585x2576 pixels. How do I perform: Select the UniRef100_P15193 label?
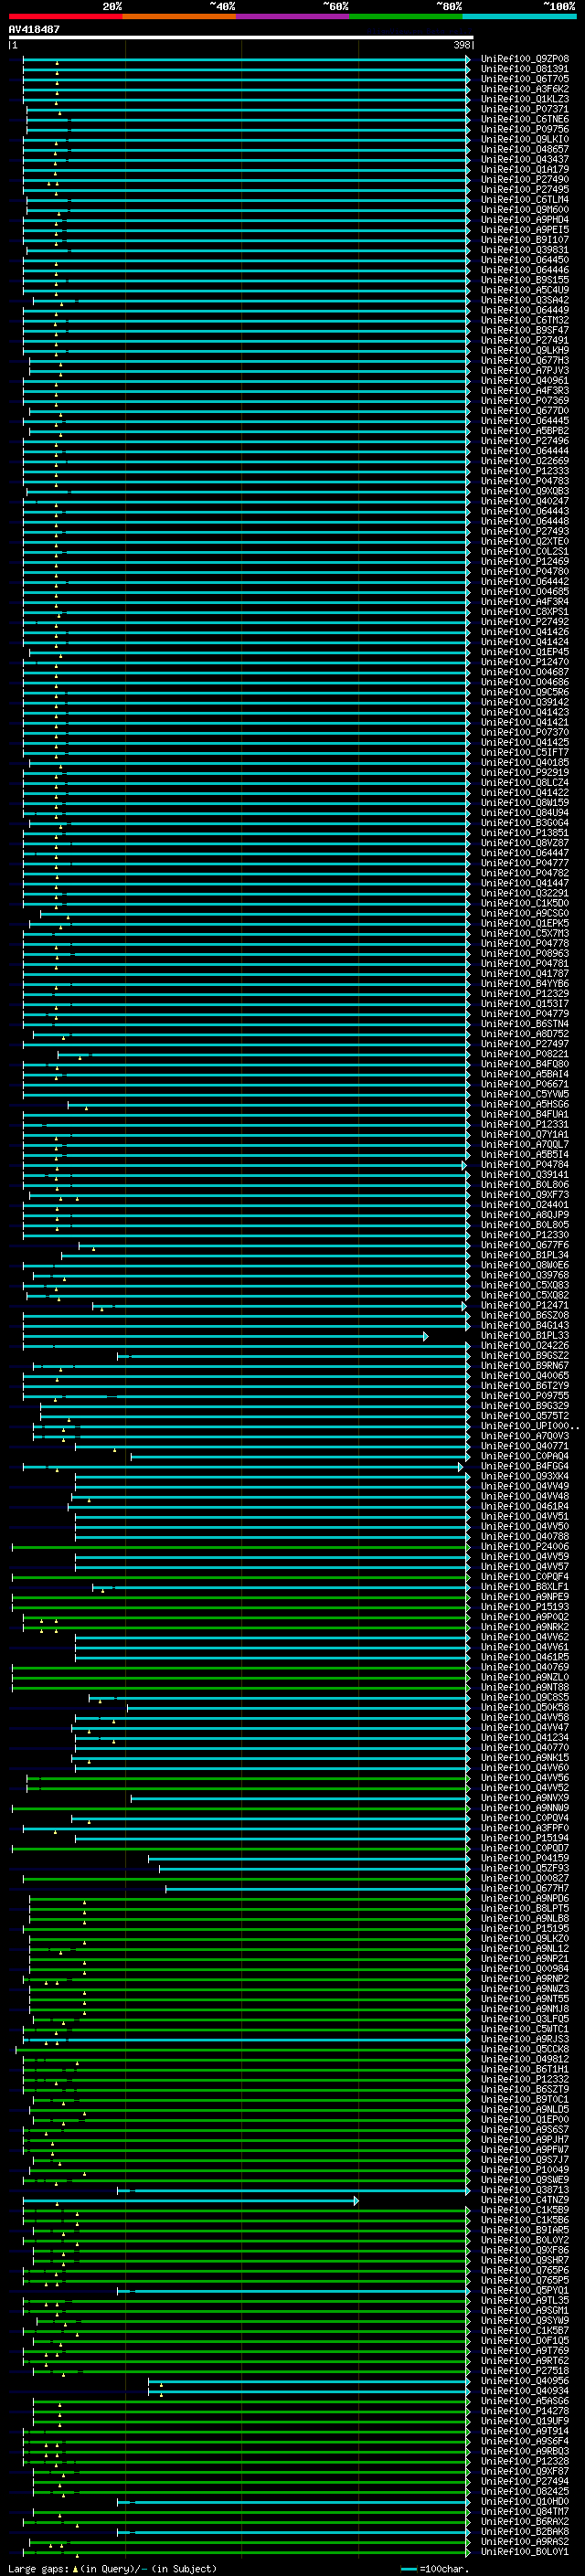click(x=524, y=1606)
